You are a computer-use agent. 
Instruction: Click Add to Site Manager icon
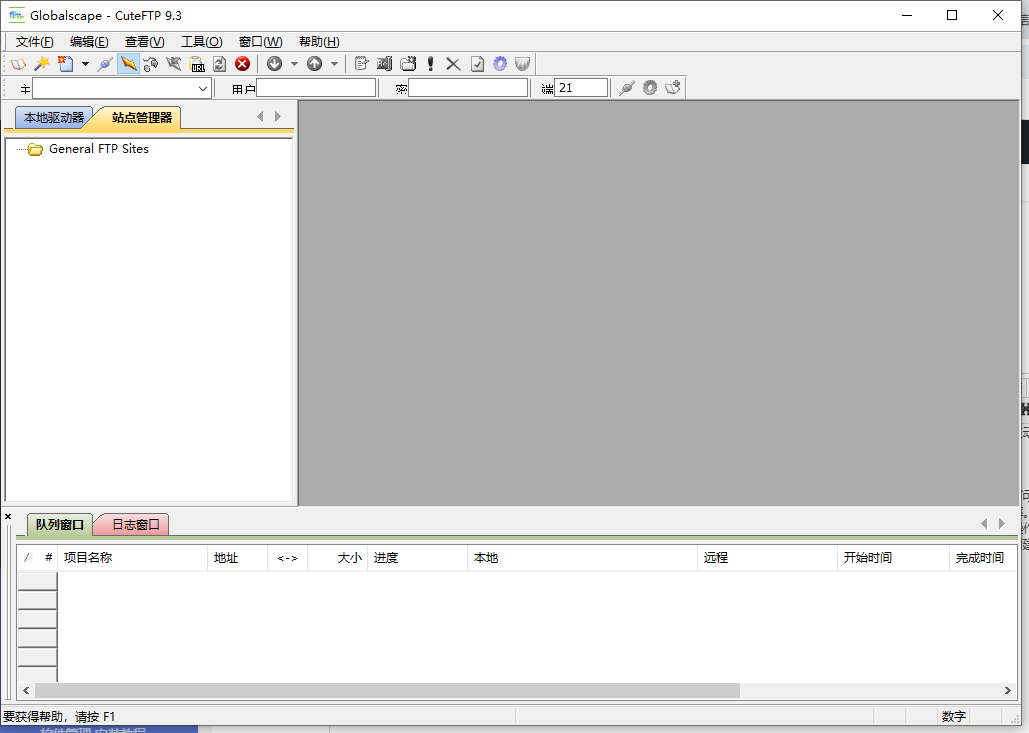click(673, 88)
